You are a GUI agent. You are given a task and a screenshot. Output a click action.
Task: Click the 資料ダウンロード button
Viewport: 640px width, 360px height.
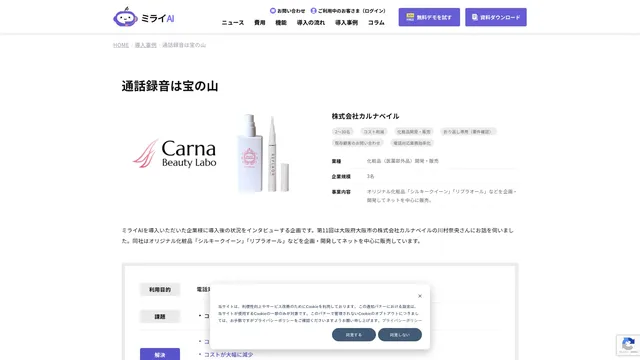click(496, 17)
